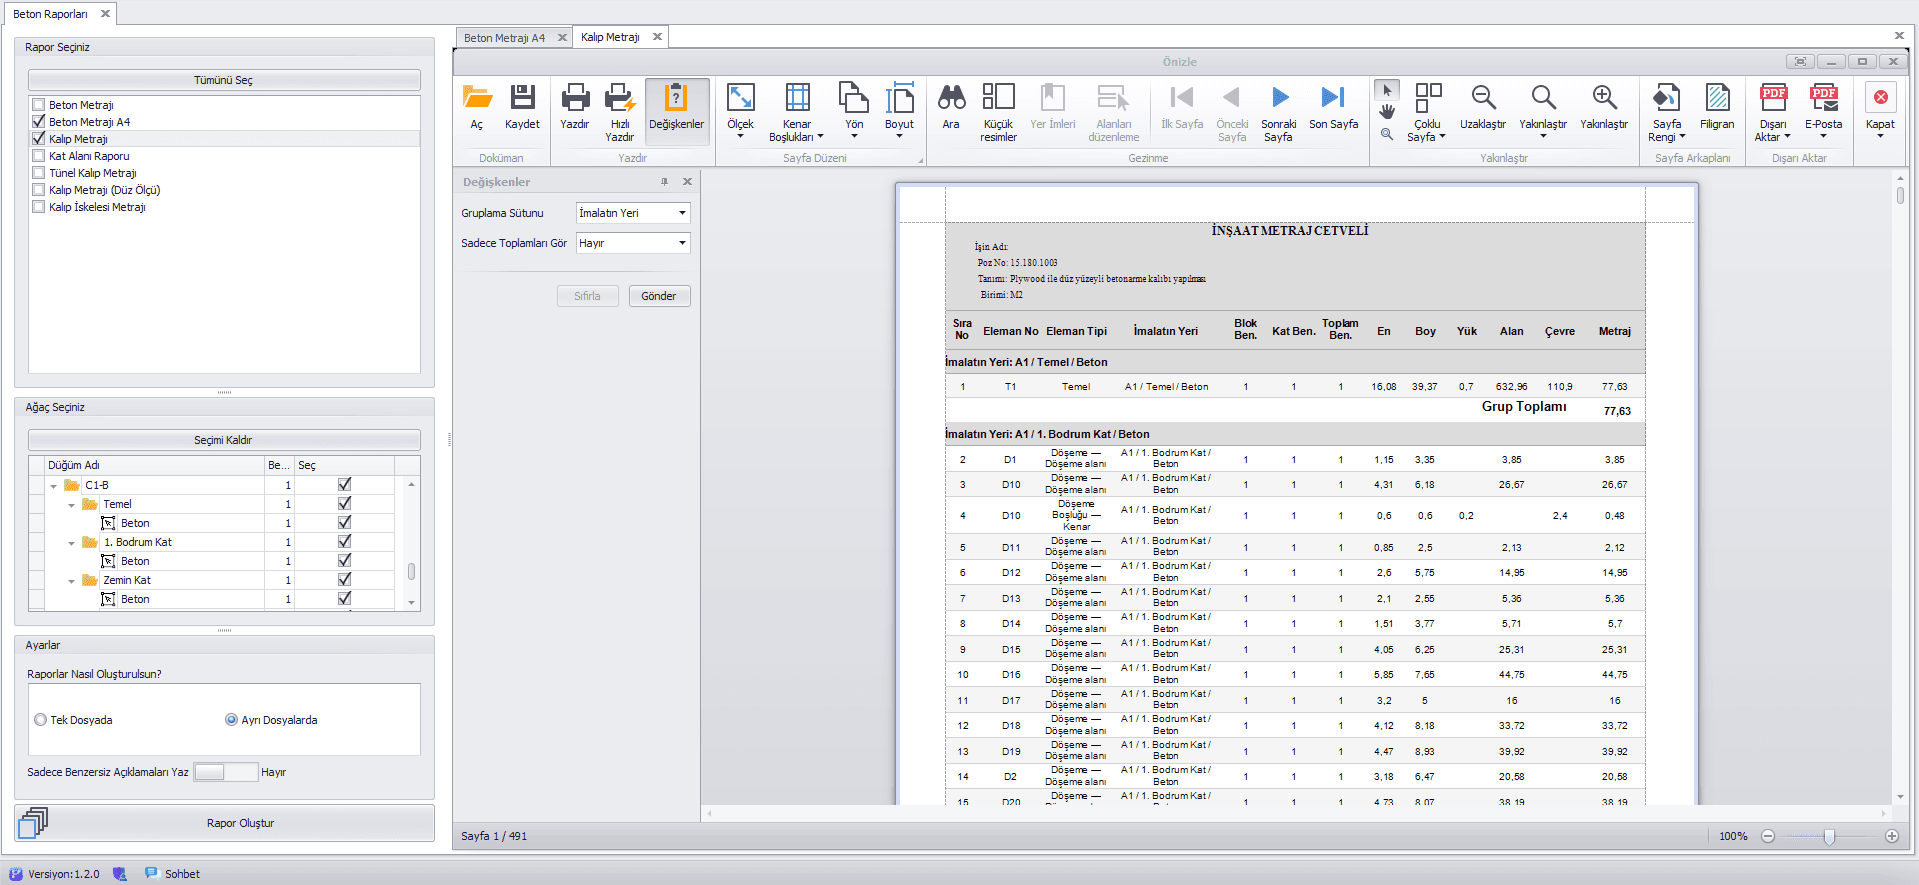The image size is (1919, 885).
Task: Jump to the last page with Son Sayfa
Action: coord(1334,106)
